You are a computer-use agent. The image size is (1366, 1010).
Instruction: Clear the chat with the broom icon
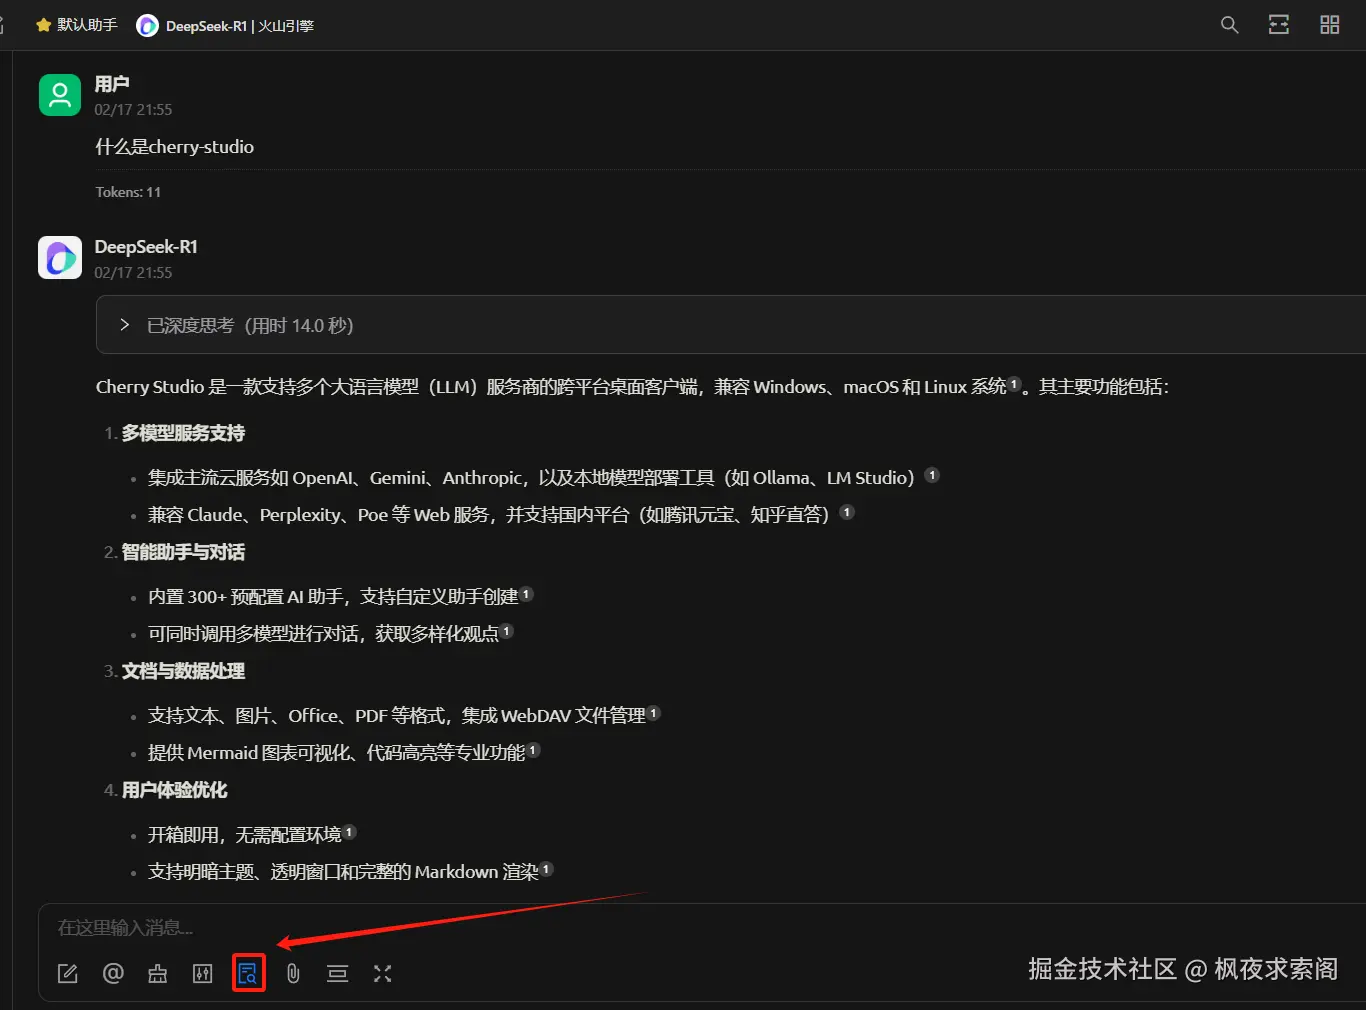tap(158, 973)
